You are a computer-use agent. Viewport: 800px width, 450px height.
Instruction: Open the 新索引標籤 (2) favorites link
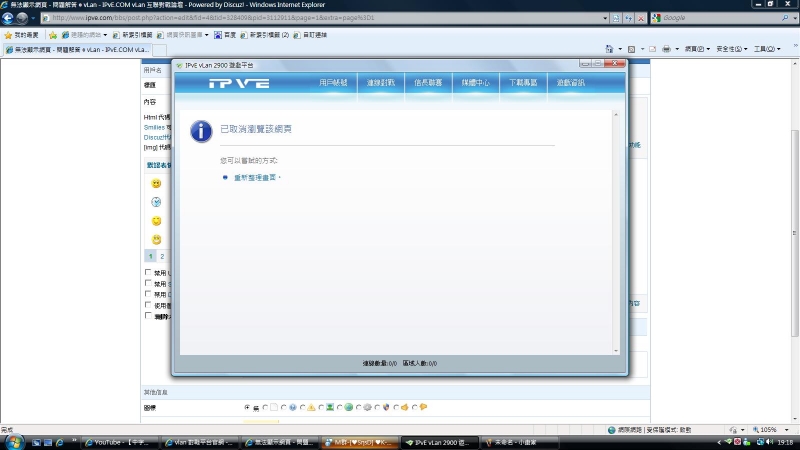(264, 35)
